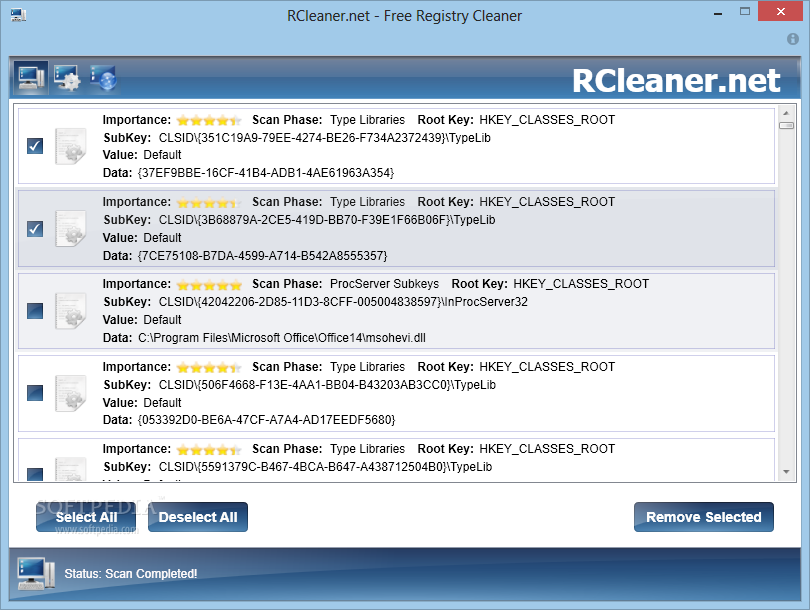
Task: Open the globe web update icon
Action: coord(103,78)
